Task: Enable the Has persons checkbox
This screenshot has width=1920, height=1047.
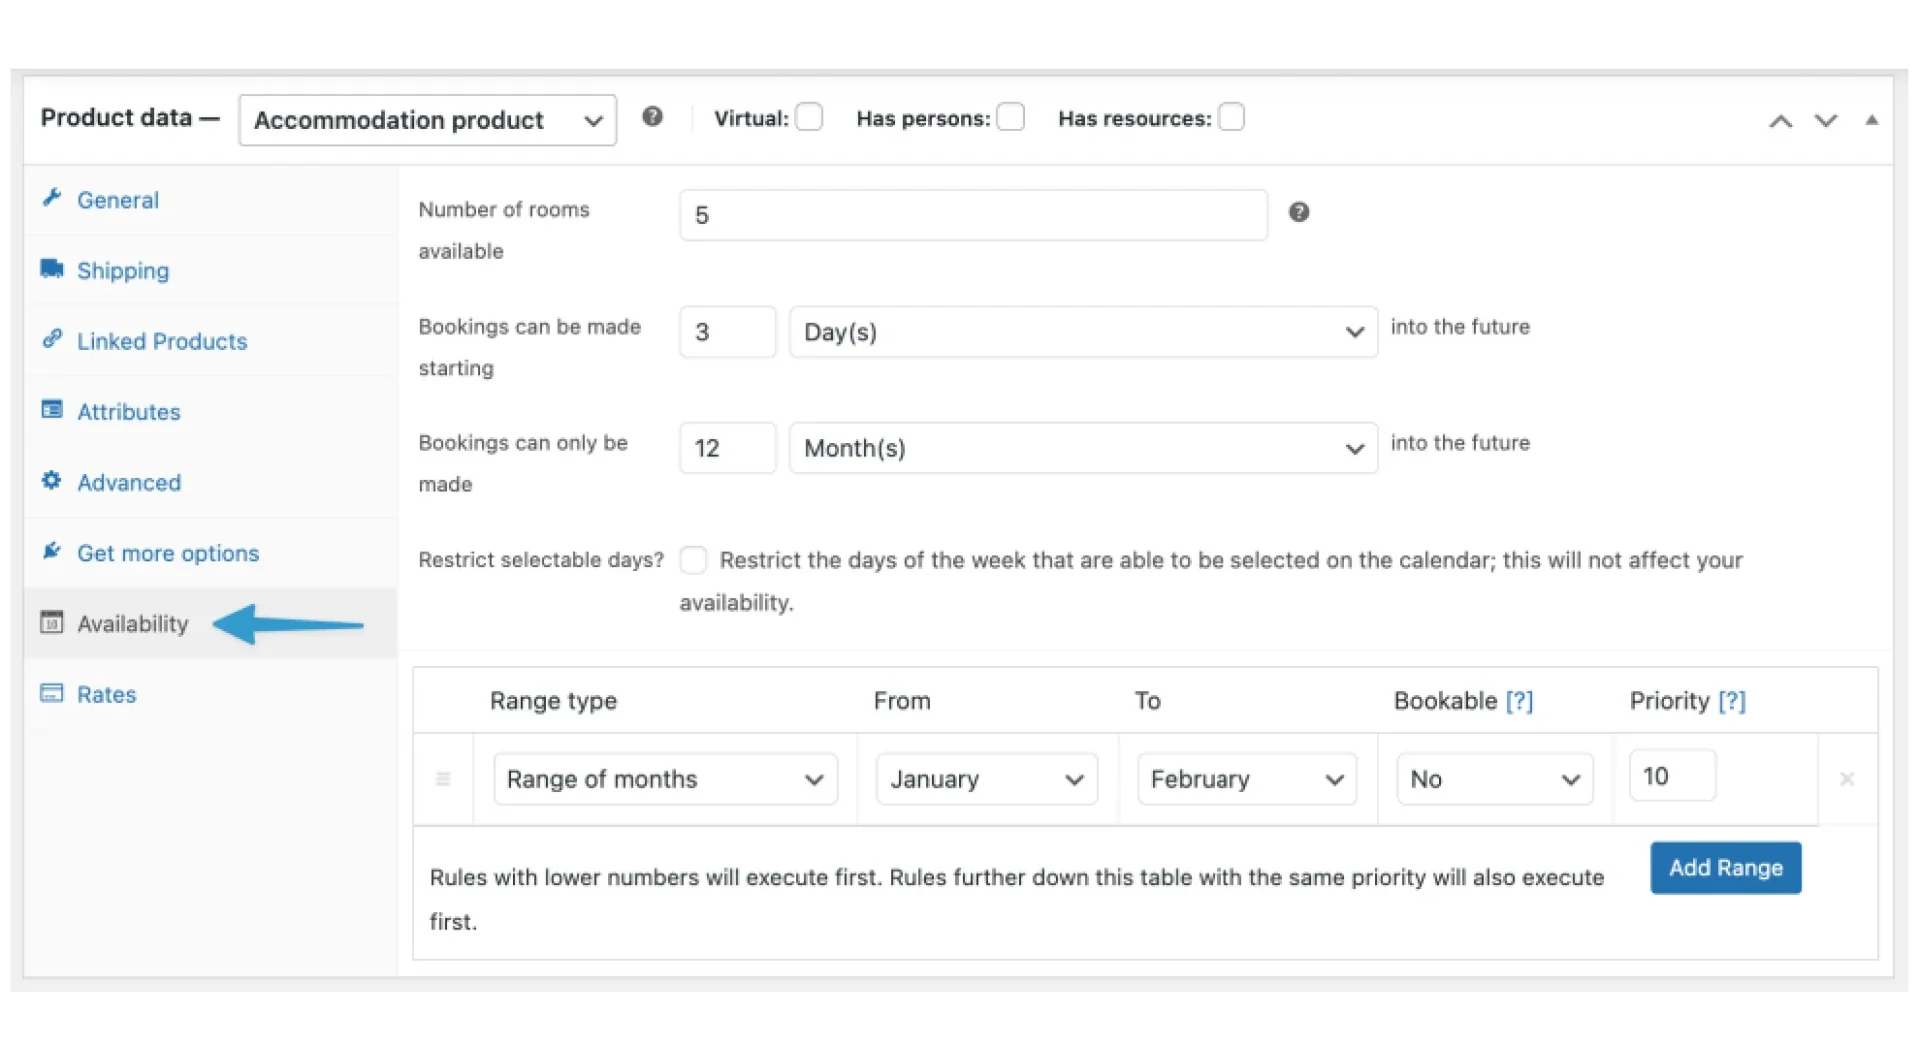Action: [1011, 117]
